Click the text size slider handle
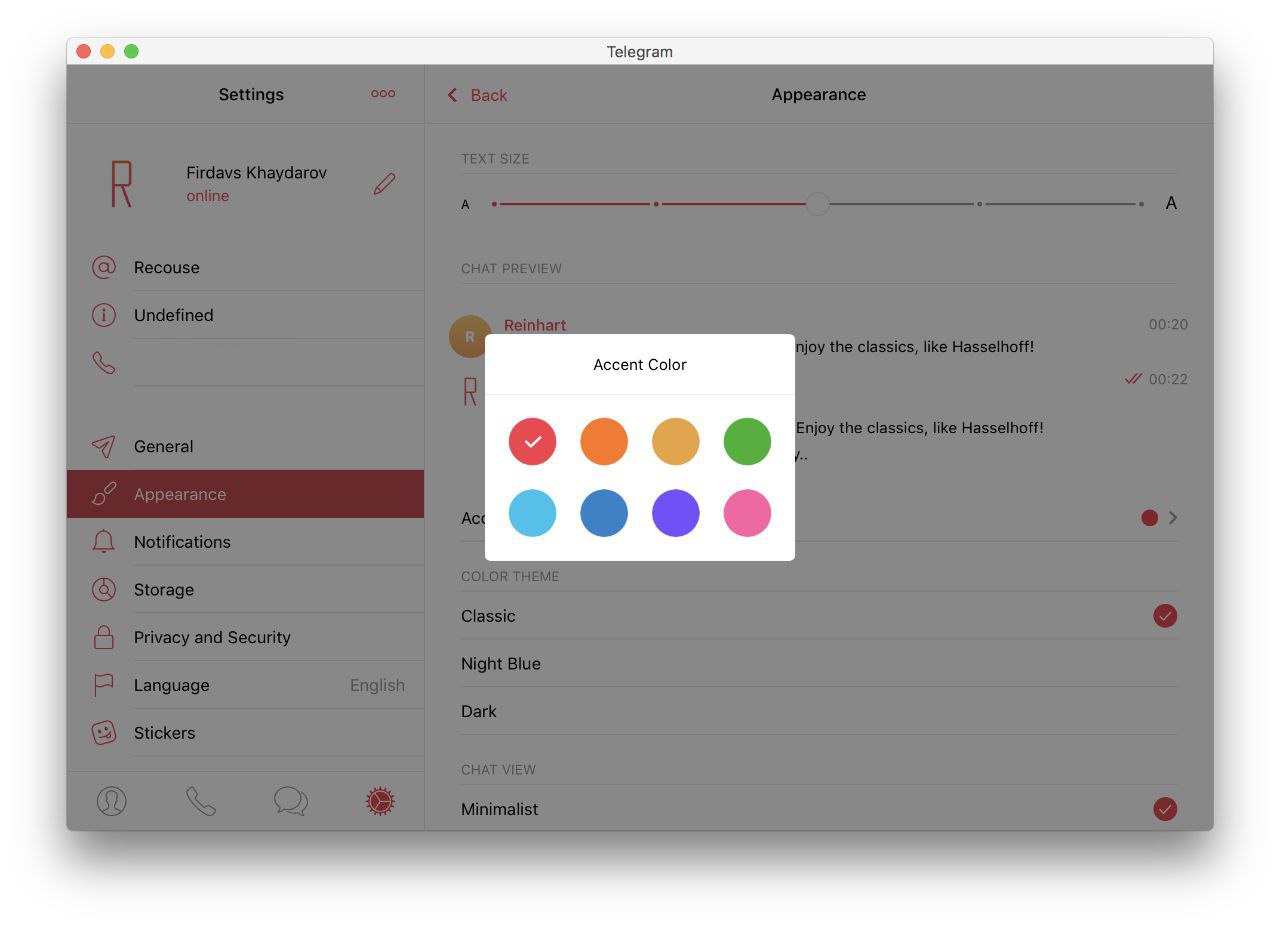1280x926 pixels. coord(818,204)
